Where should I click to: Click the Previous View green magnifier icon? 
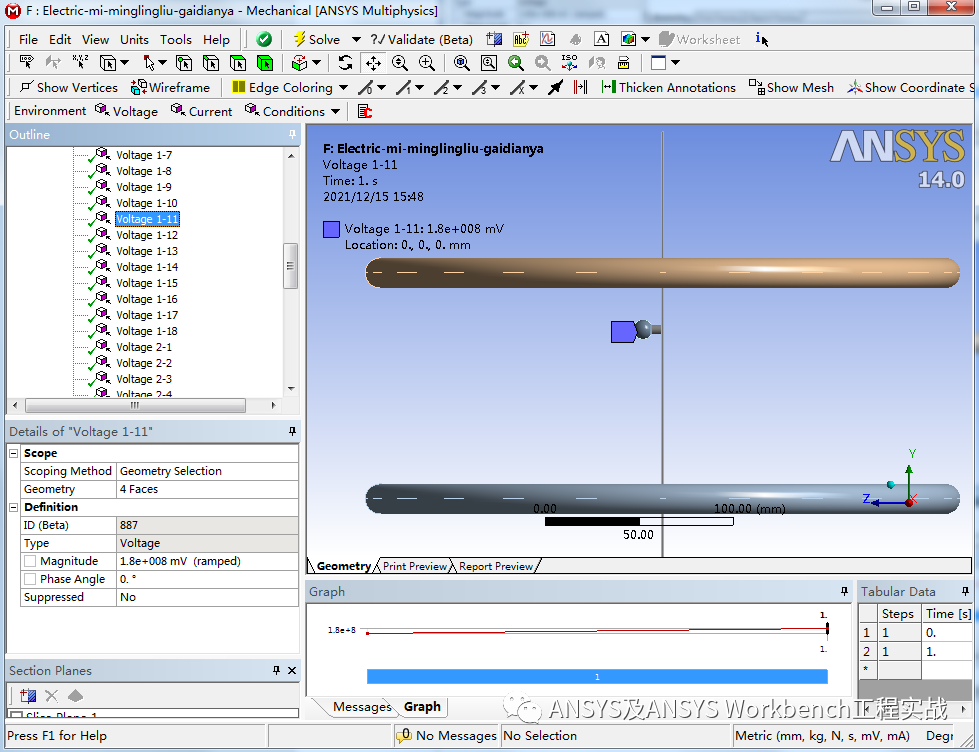pos(515,62)
